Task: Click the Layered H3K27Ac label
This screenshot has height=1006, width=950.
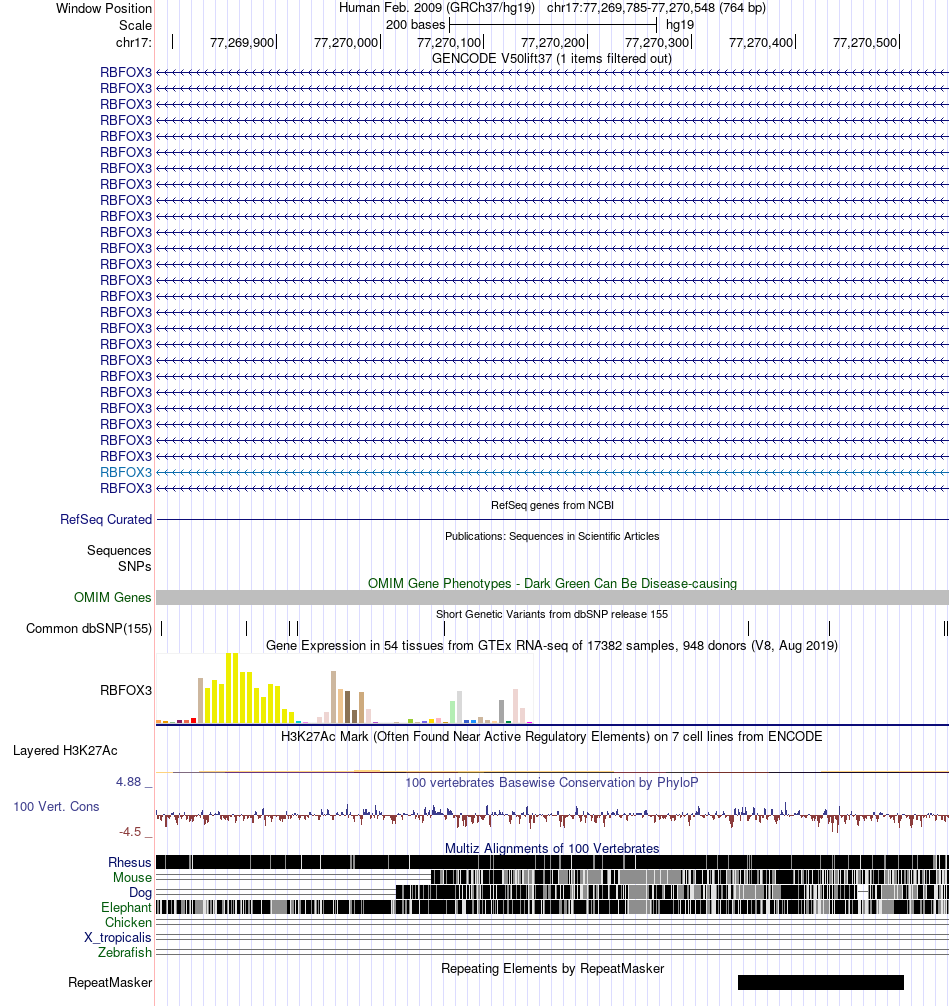Action: click(x=65, y=751)
